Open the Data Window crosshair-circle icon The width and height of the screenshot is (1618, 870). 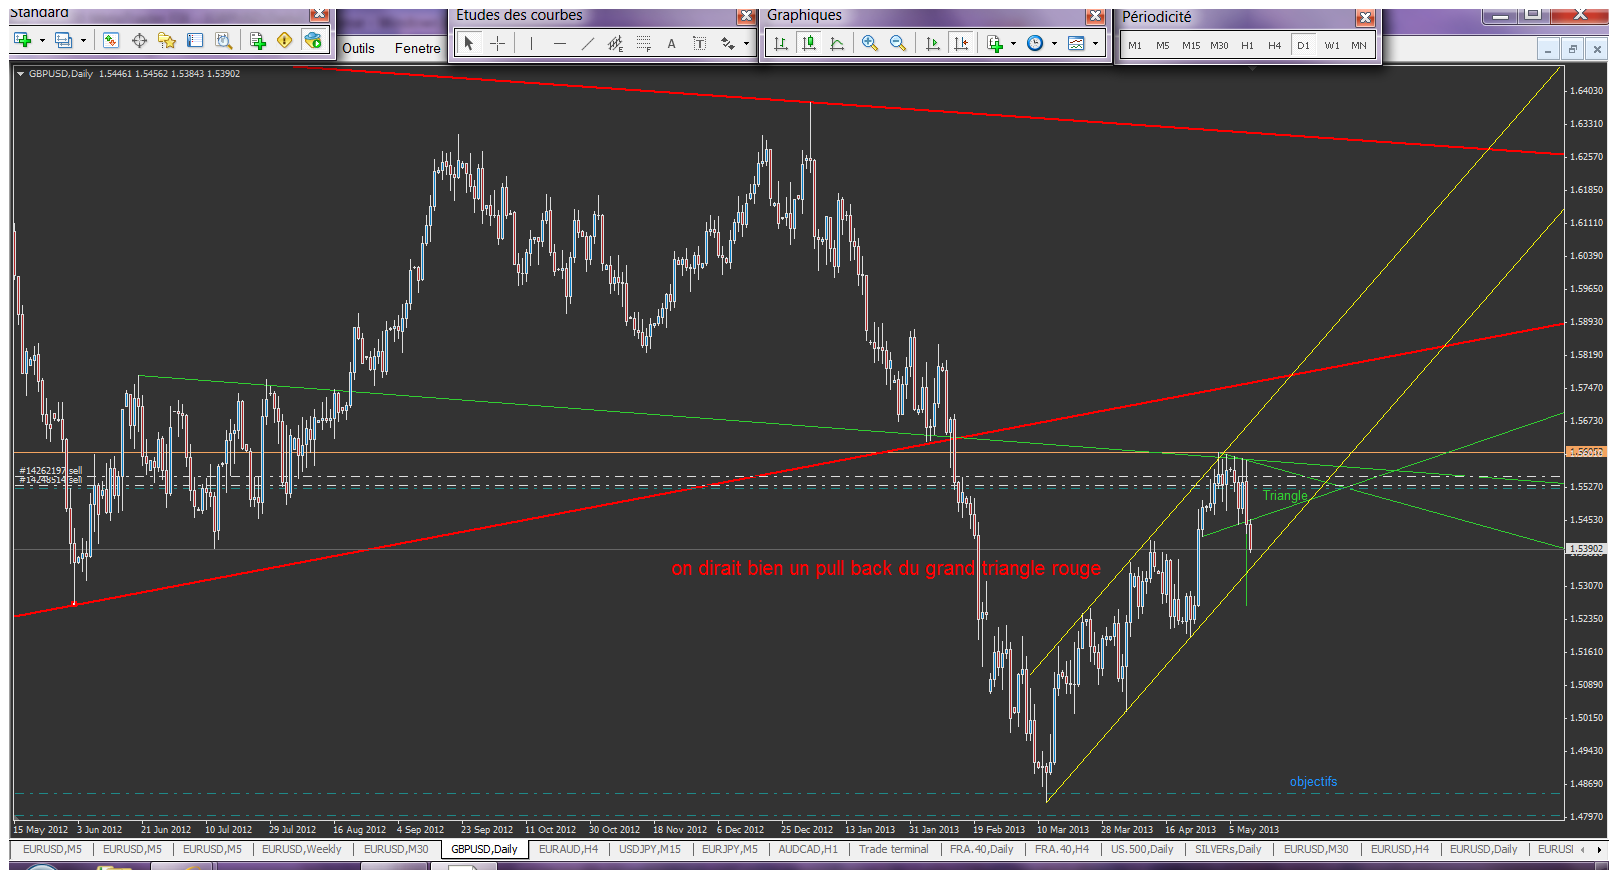coord(139,40)
